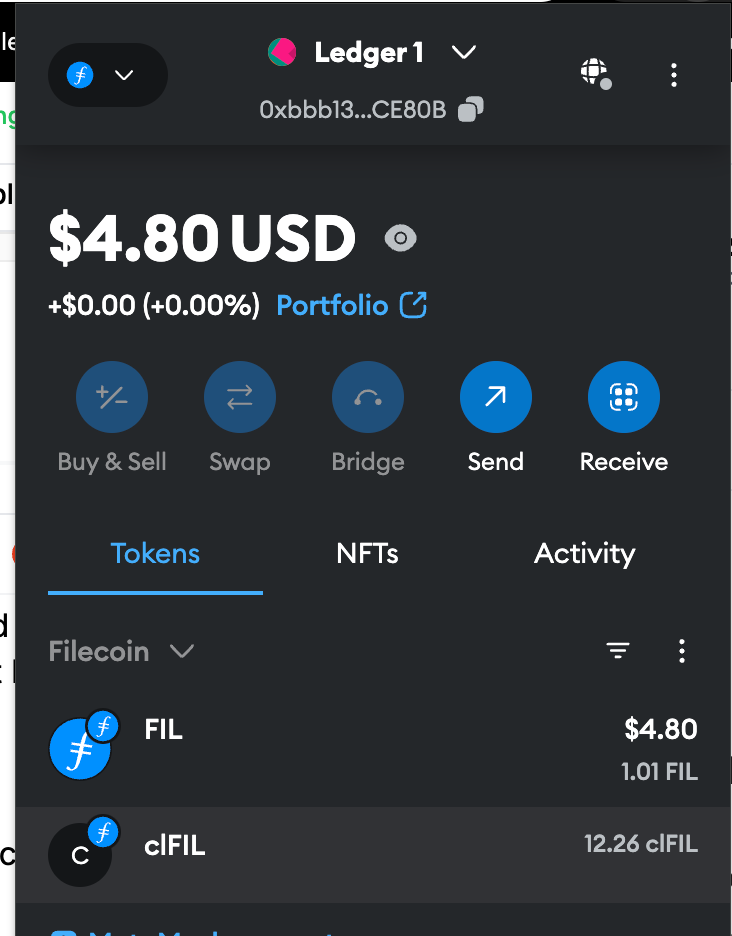Screen dimensions: 732x936
Task: Hide balance with the eye icon
Action: point(400,238)
